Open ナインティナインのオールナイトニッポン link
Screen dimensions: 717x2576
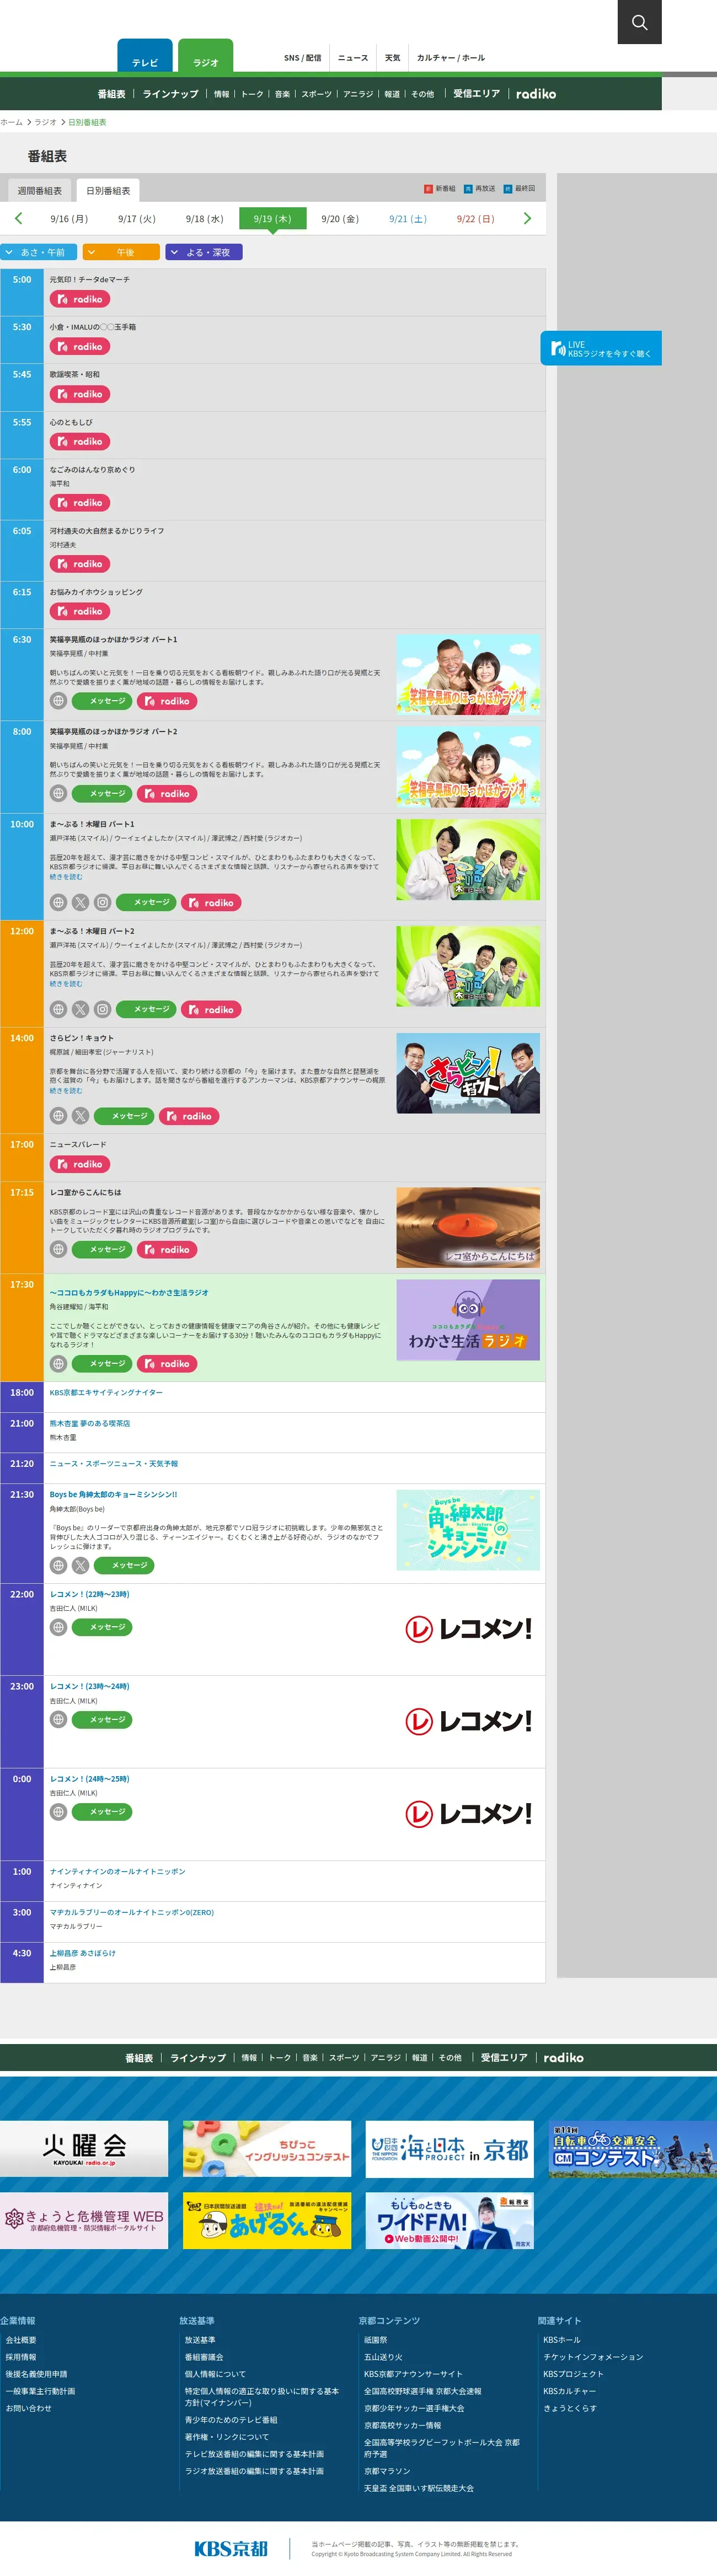tap(117, 1871)
